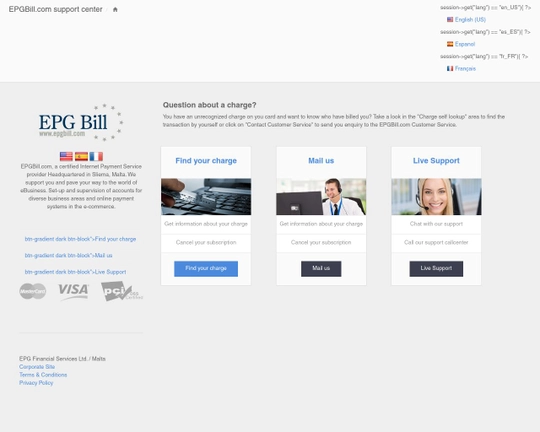The image size is (540, 432).
Task: Click 'Call our support callcenter' text
Action: click(436, 243)
